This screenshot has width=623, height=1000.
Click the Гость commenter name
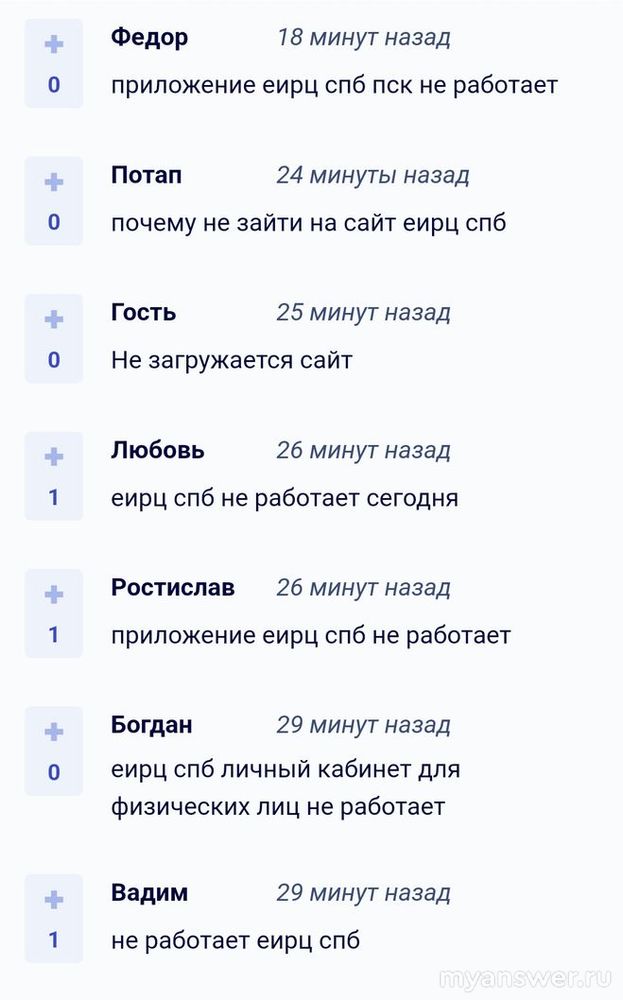(x=143, y=312)
